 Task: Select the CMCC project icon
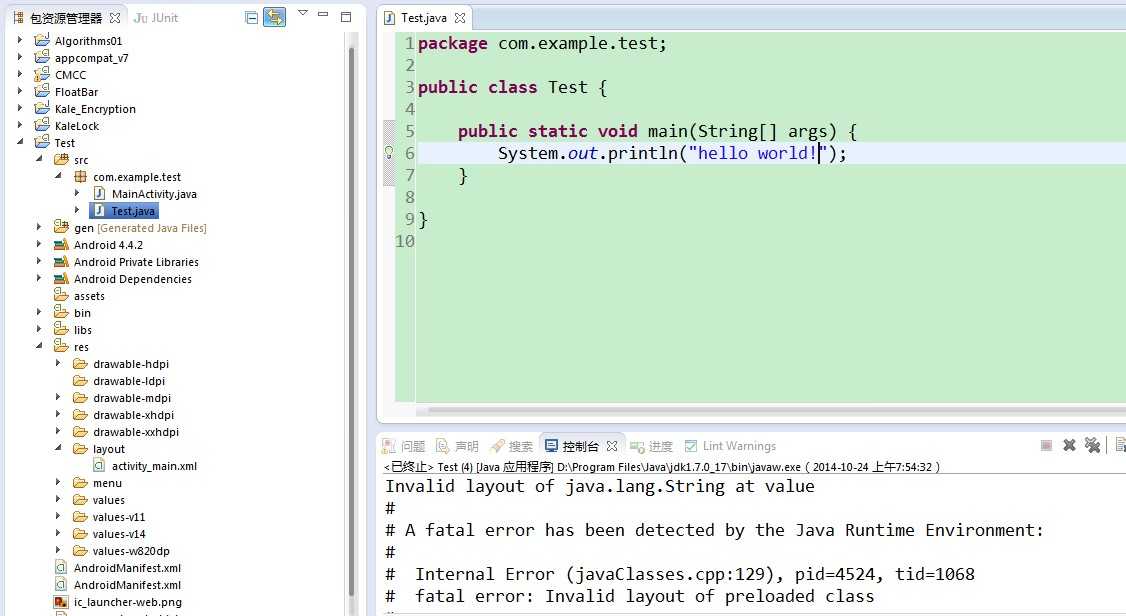tap(42, 73)
